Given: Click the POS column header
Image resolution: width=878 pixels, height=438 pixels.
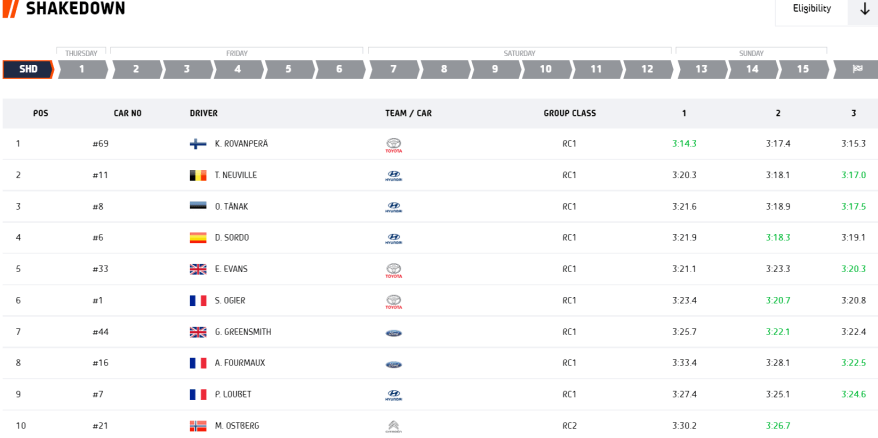Looking at the screenshot, I should (40, 114).
